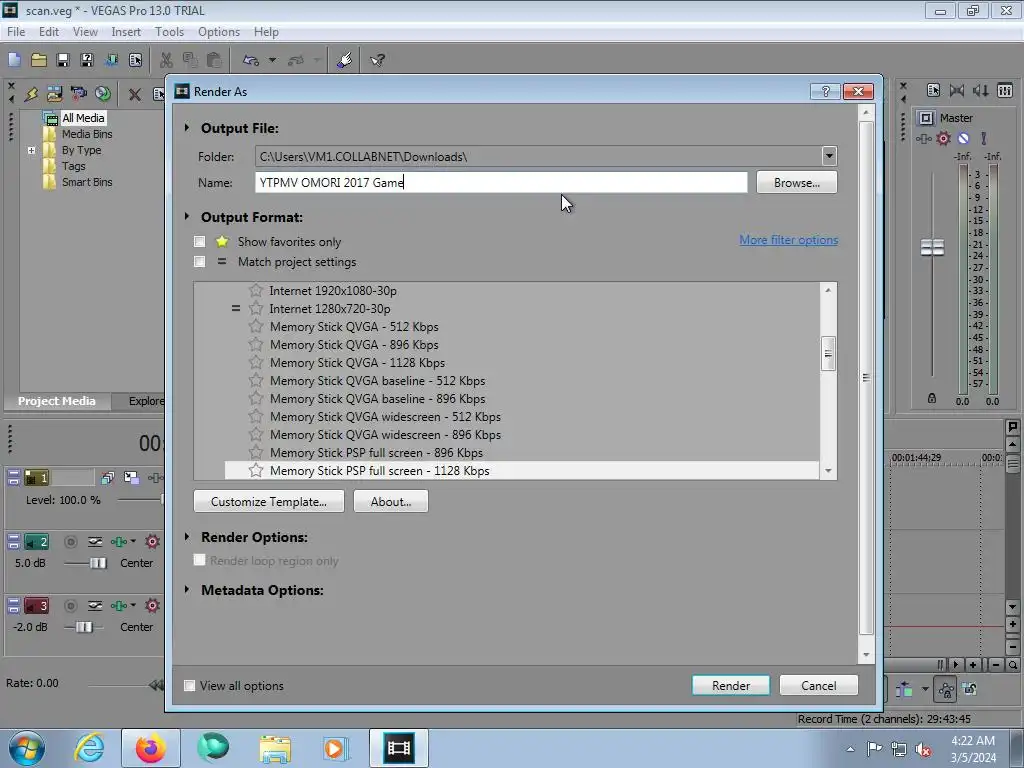The width and height of the screenshot is (1024, 768).
Task: Open automation settings dropdown on track 3
Action: pyautogui.click(x=133, y=605)
